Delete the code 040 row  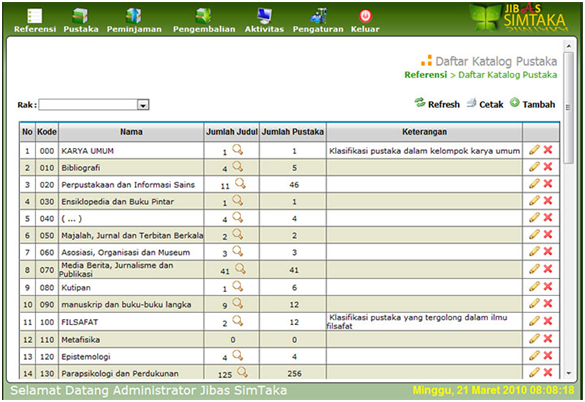(548, 217)
